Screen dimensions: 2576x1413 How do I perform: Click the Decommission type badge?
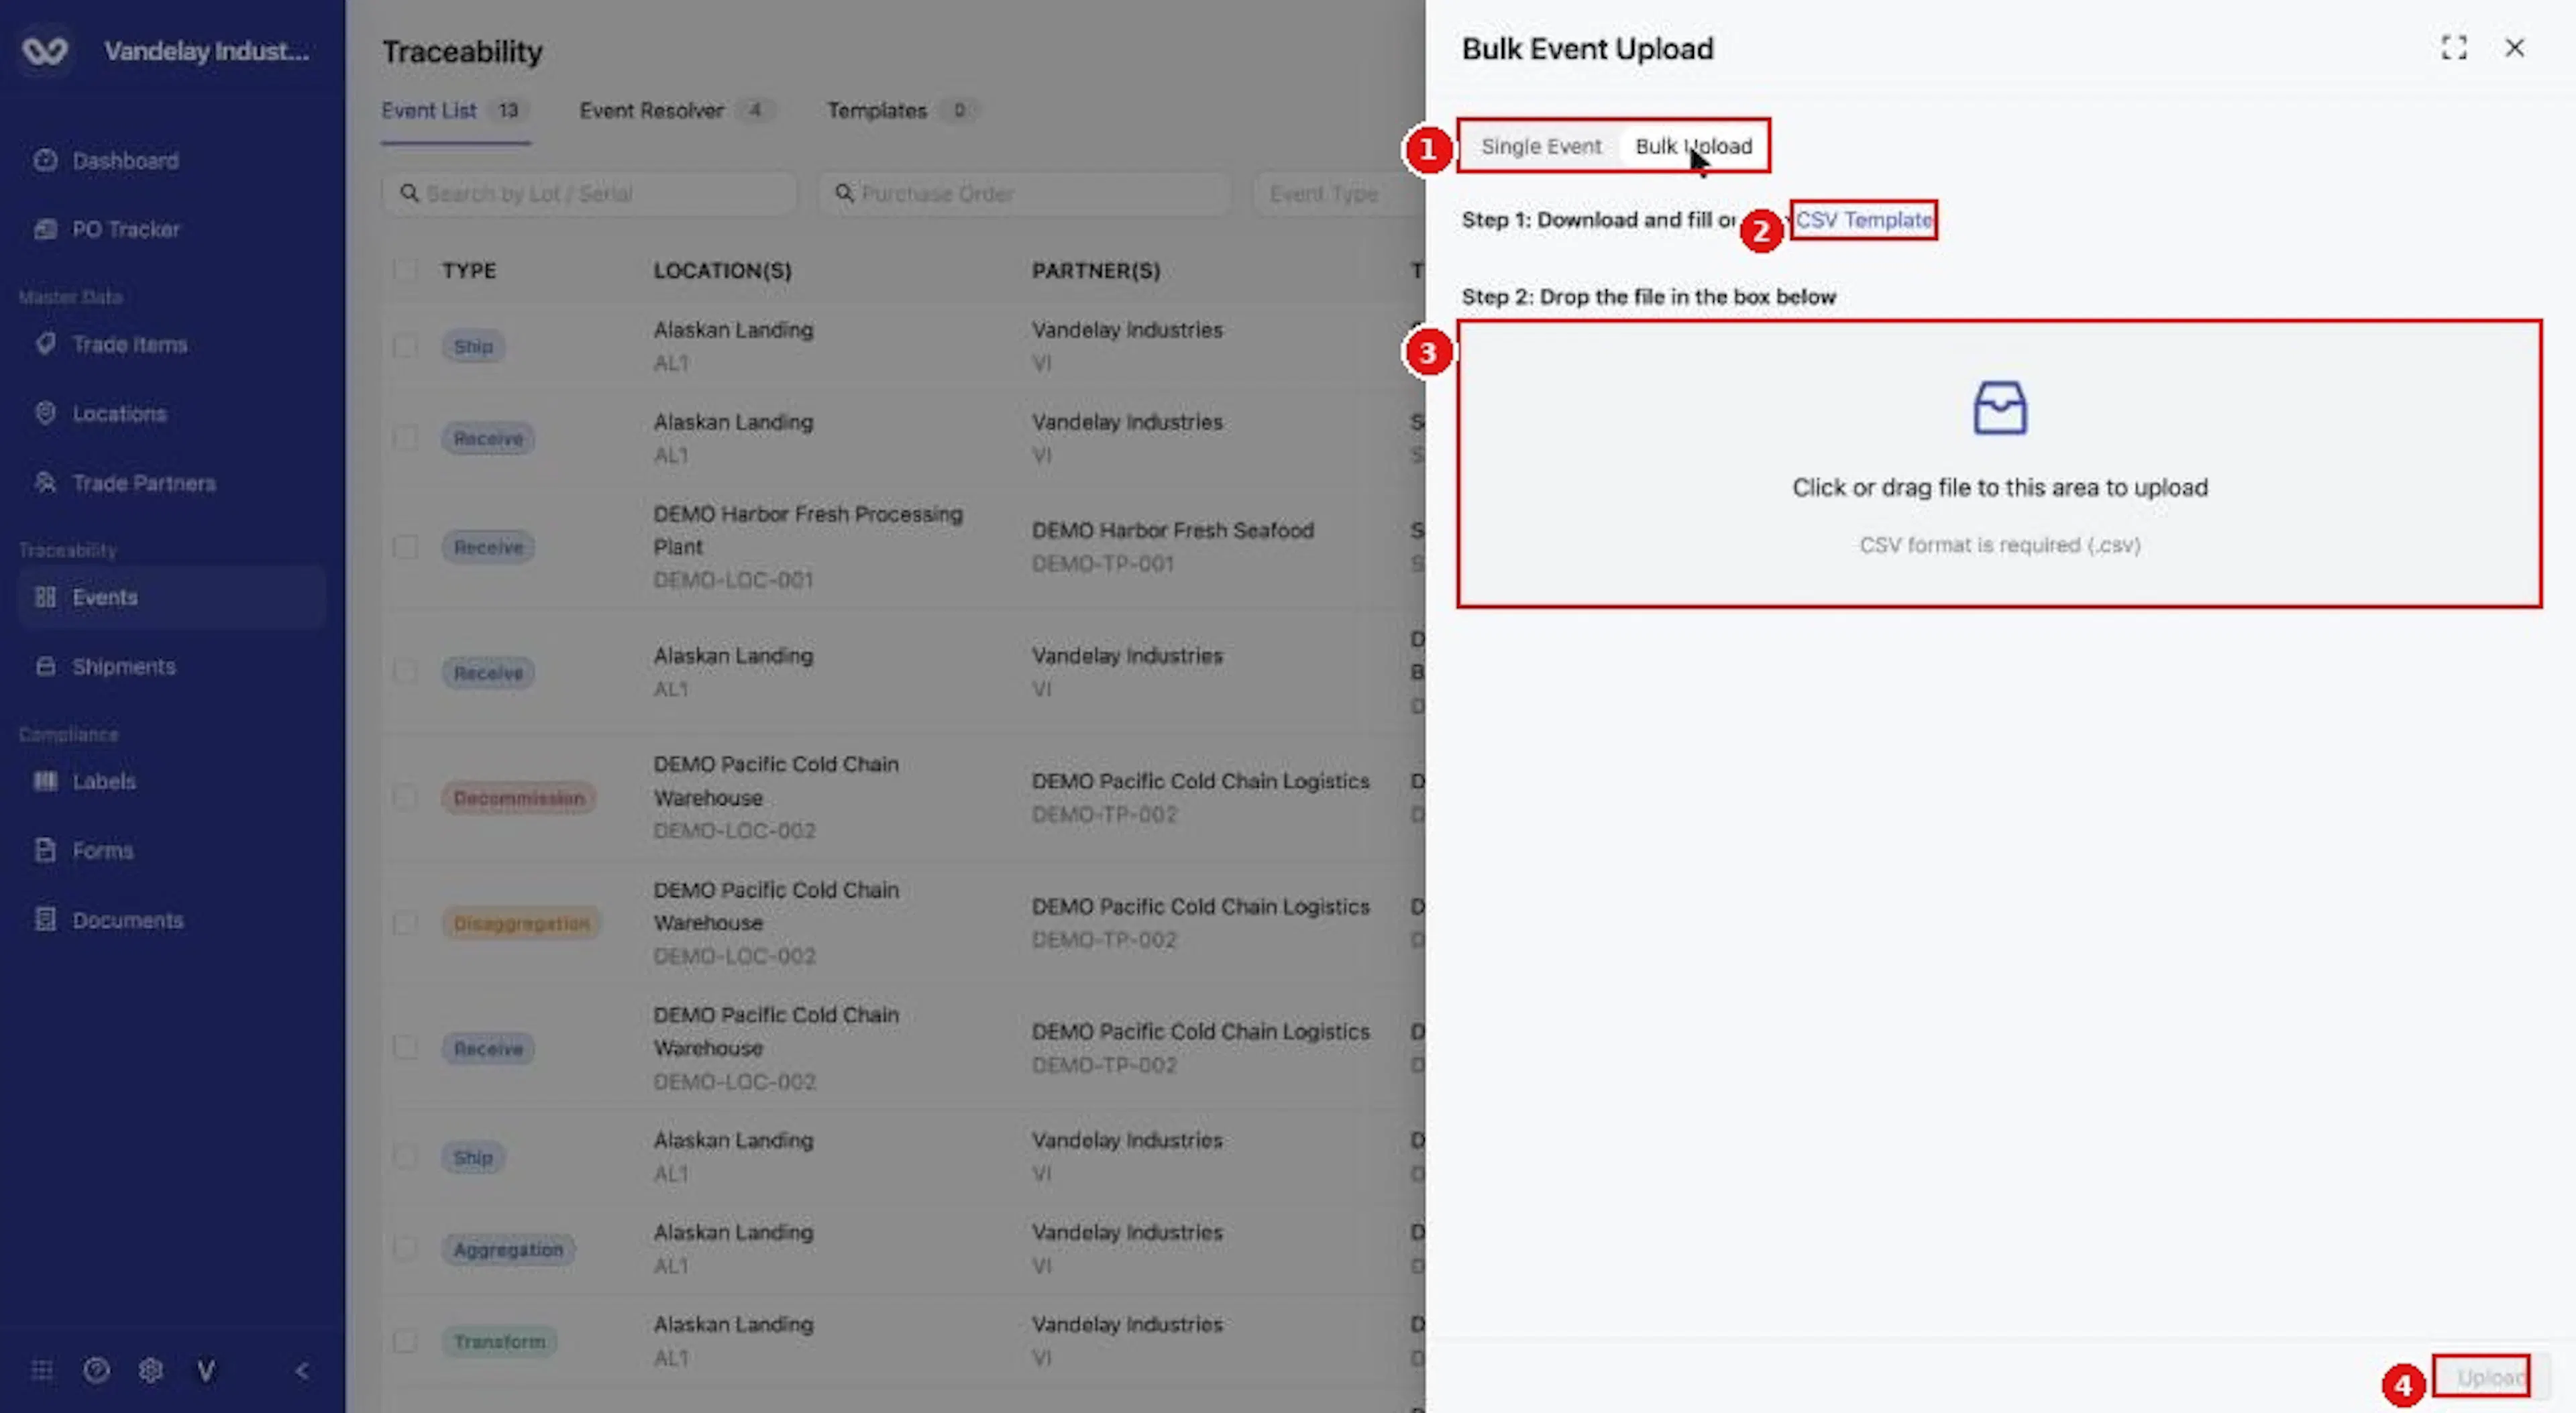tap(519, 798)
